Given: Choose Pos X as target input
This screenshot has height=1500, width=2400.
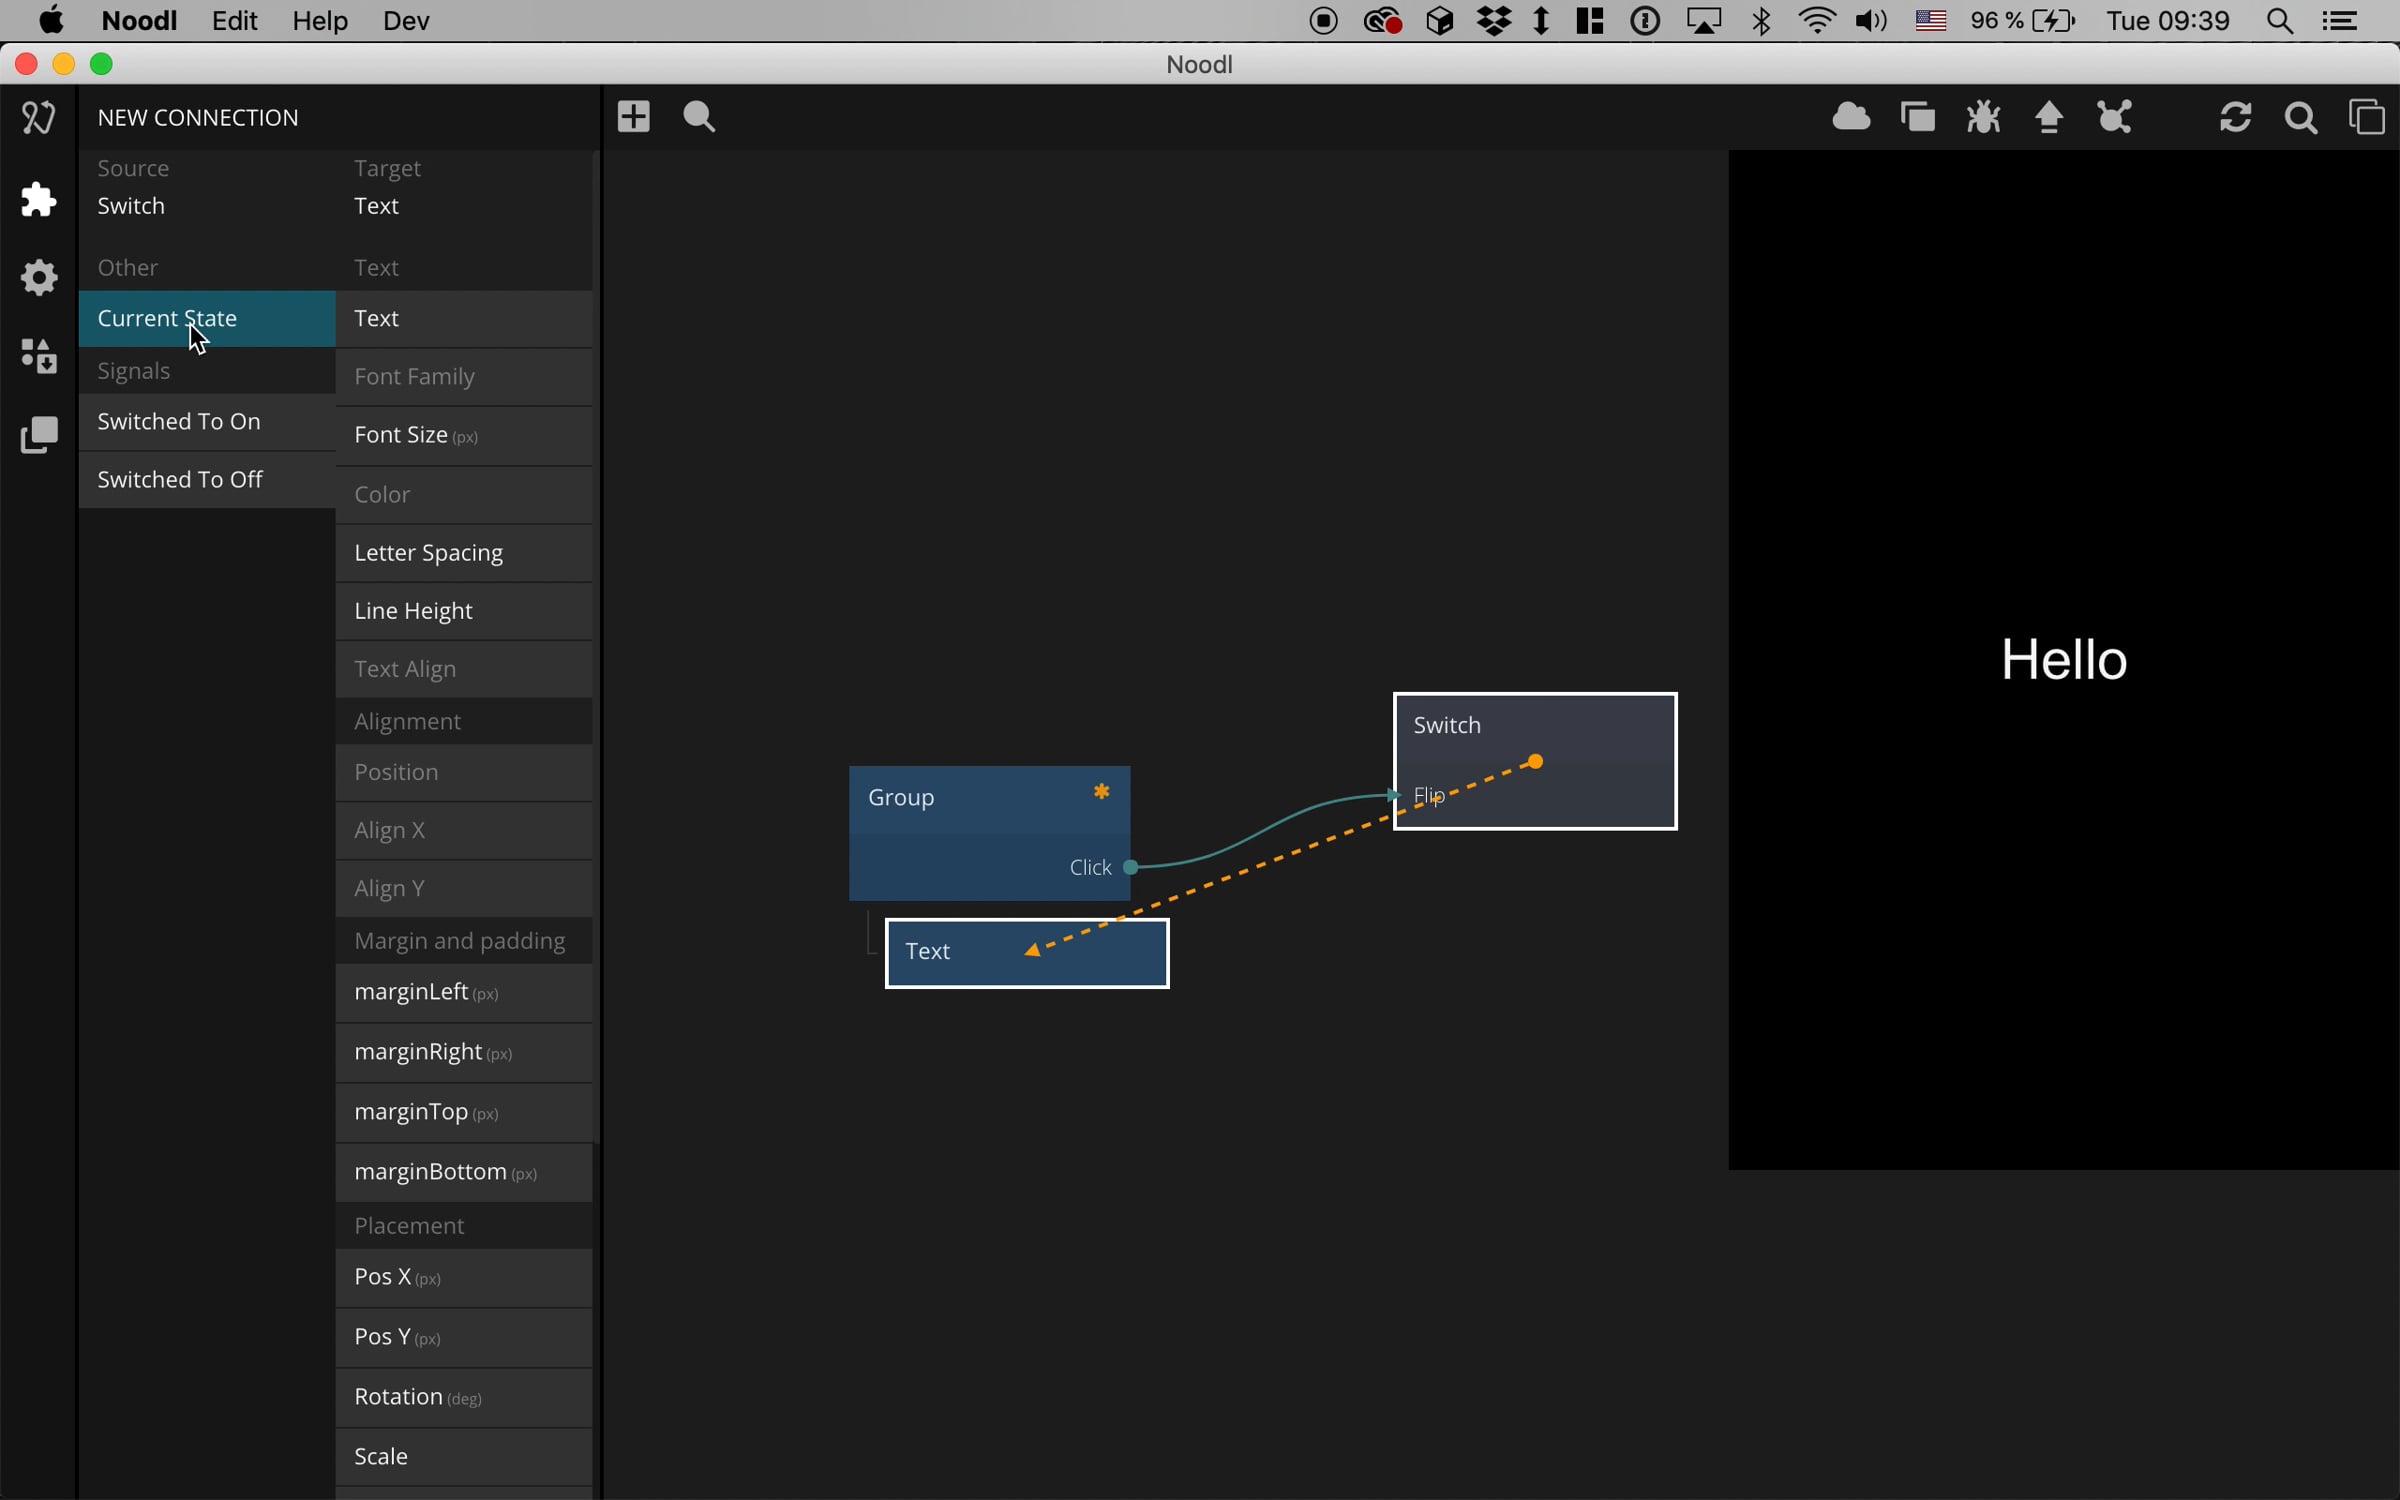Looking at the screenshot, I should tap(464, 1278).
